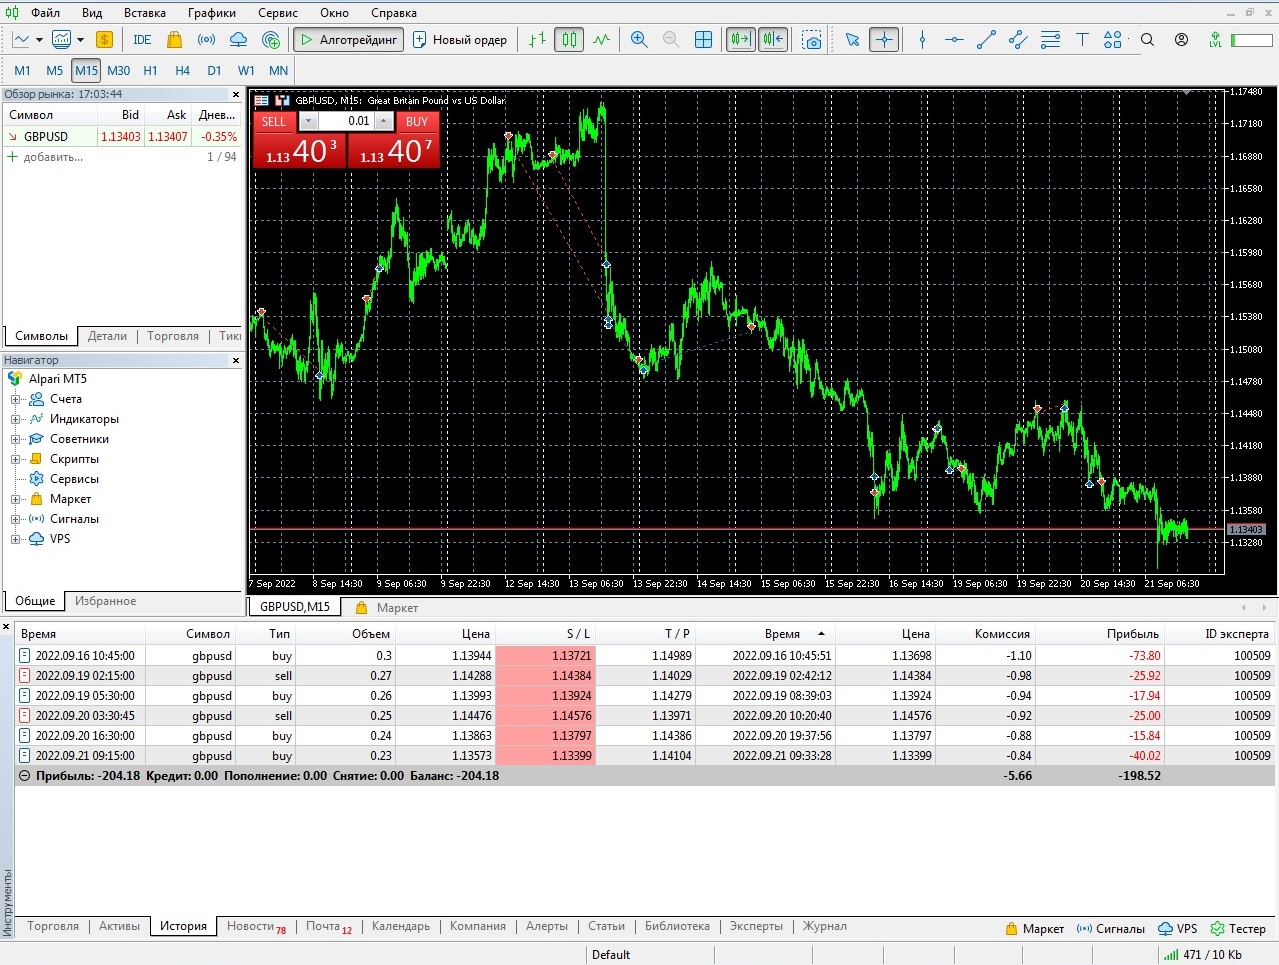Screen dimensions: 1279x965
Task: Expand the Советники tree node
Action: (x=15, y=439)
